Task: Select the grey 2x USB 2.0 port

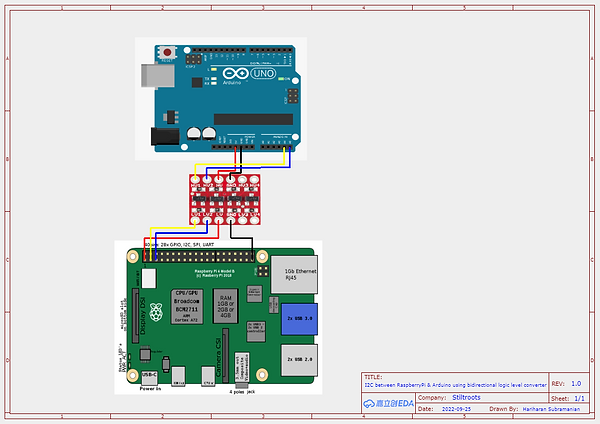Action: (x=299, y=360)
